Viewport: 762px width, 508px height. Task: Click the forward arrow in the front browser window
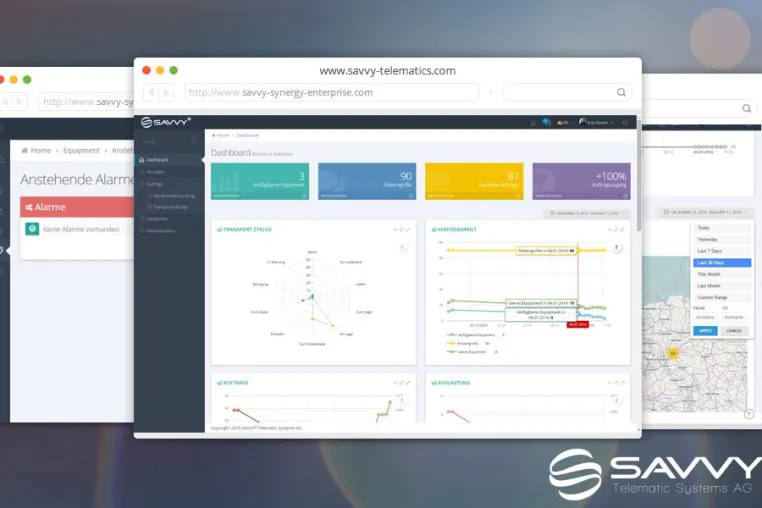(x=167, y=92)
